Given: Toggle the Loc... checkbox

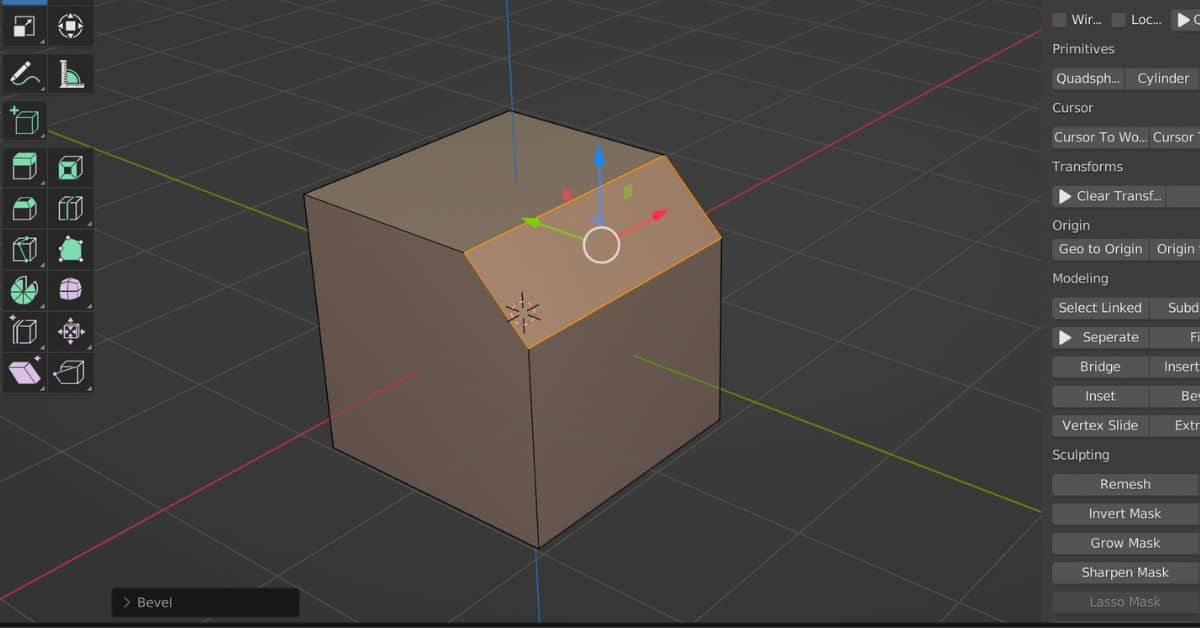Looking at the screenshot, I should (x=1119, y=20).
